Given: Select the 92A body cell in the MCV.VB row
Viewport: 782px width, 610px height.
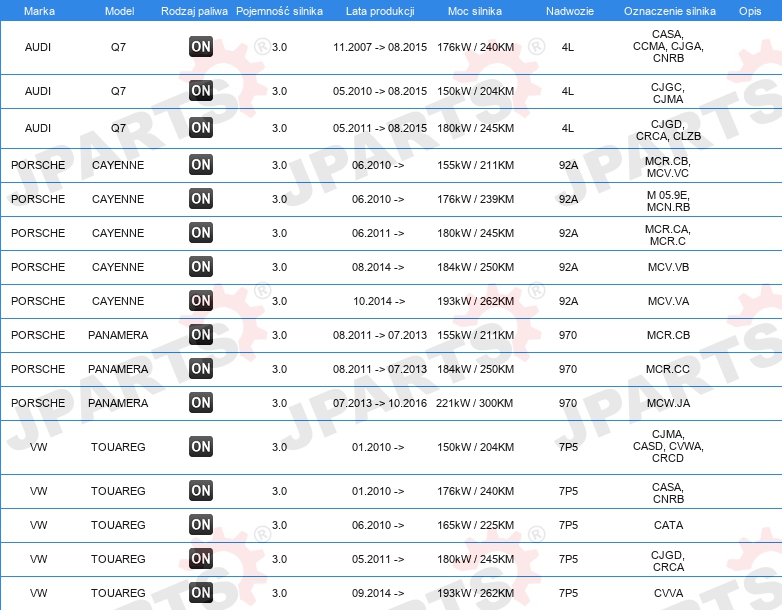Looking at the screenshot, I should point(568,267).
